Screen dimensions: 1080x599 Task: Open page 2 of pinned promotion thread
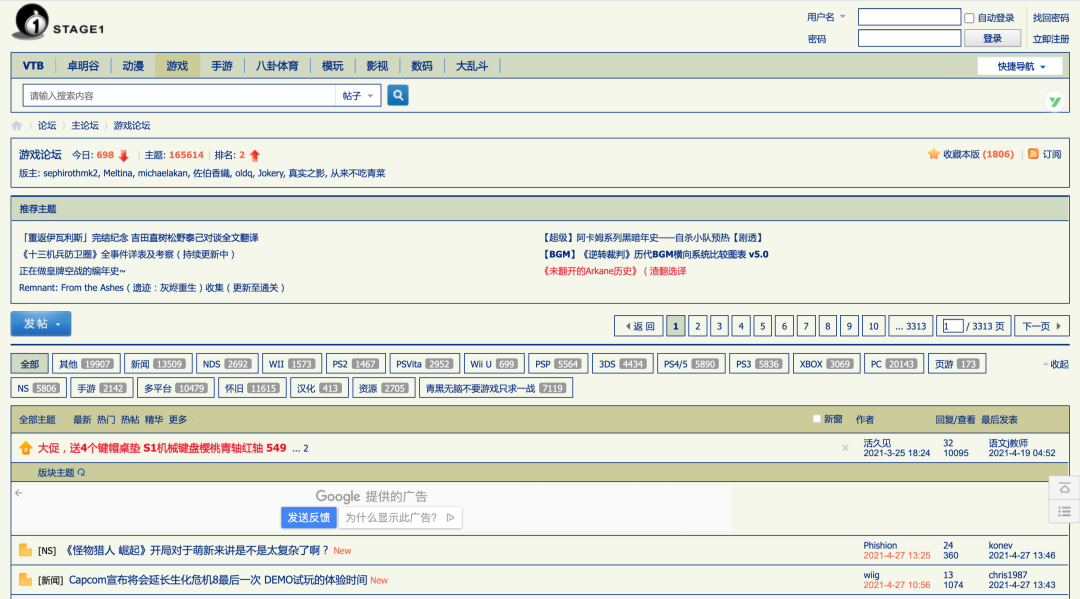[x=306, y=448]
